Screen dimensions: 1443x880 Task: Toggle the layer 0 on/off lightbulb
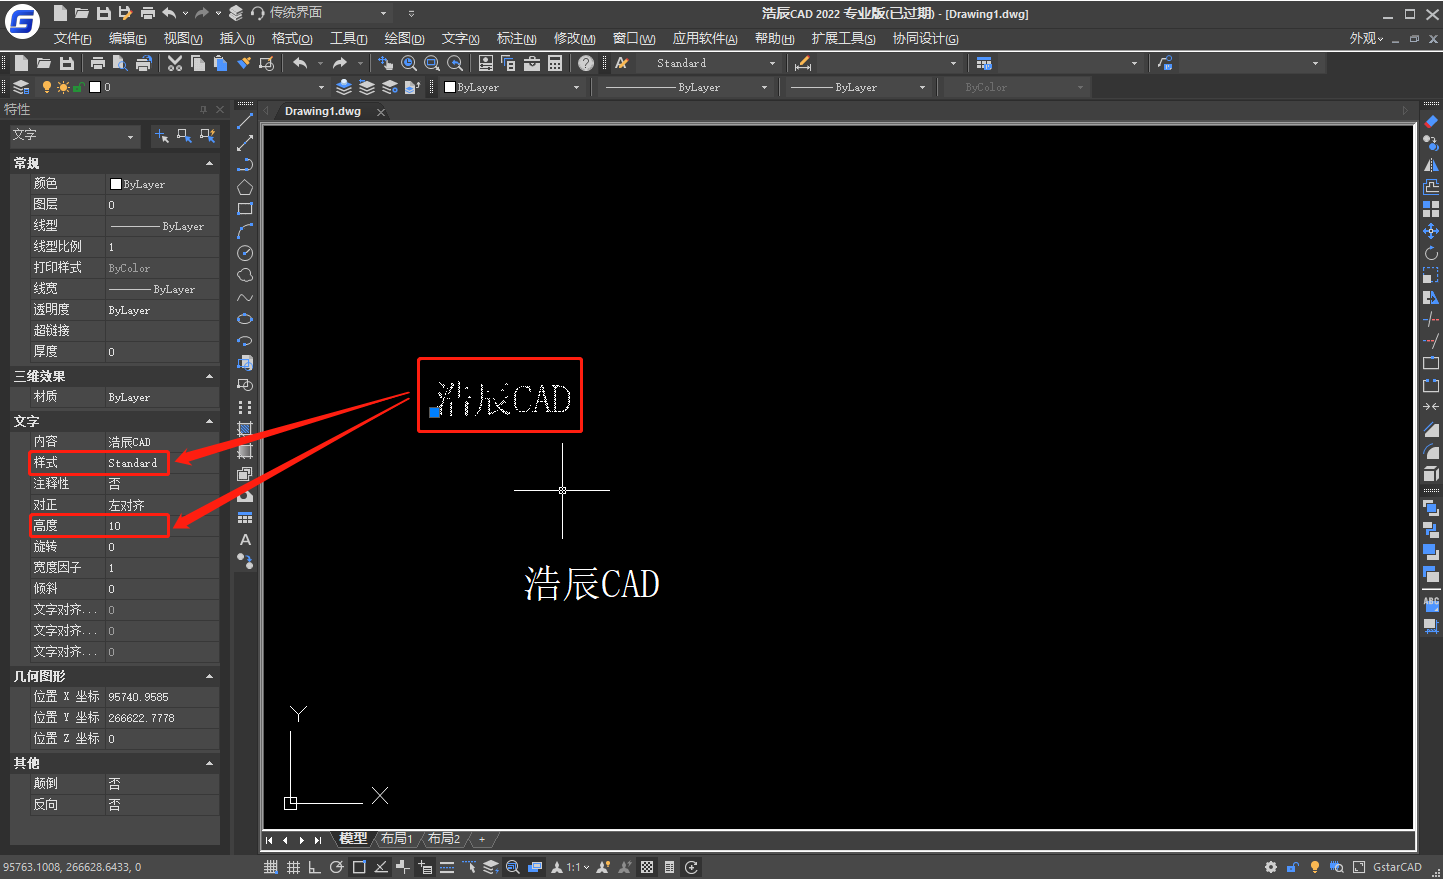coord(46,87)
